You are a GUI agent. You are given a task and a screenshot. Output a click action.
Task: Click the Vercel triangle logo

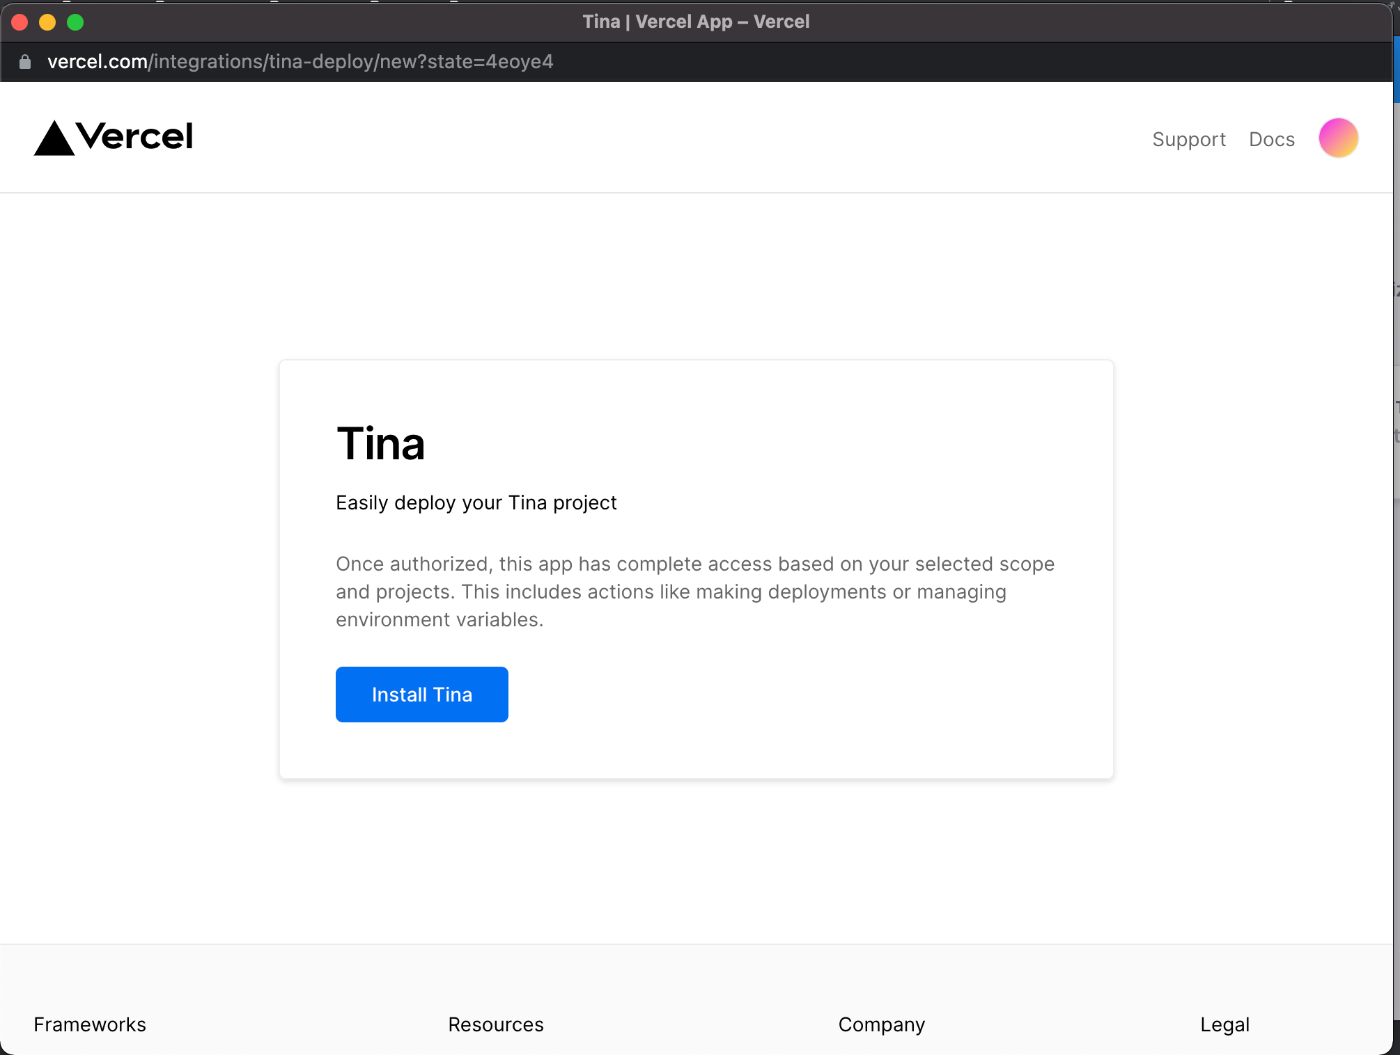point(54,138)
